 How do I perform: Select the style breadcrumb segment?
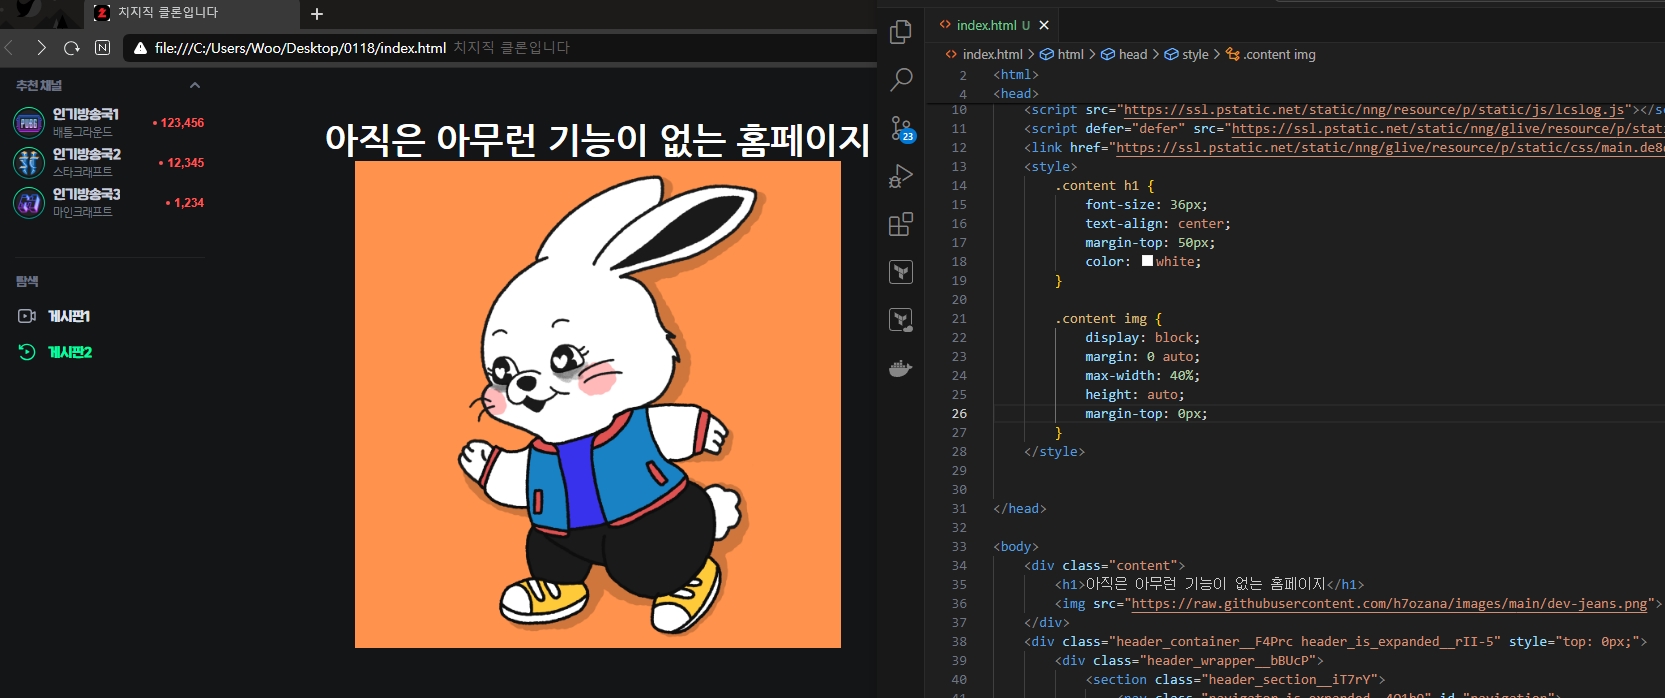1186,54
